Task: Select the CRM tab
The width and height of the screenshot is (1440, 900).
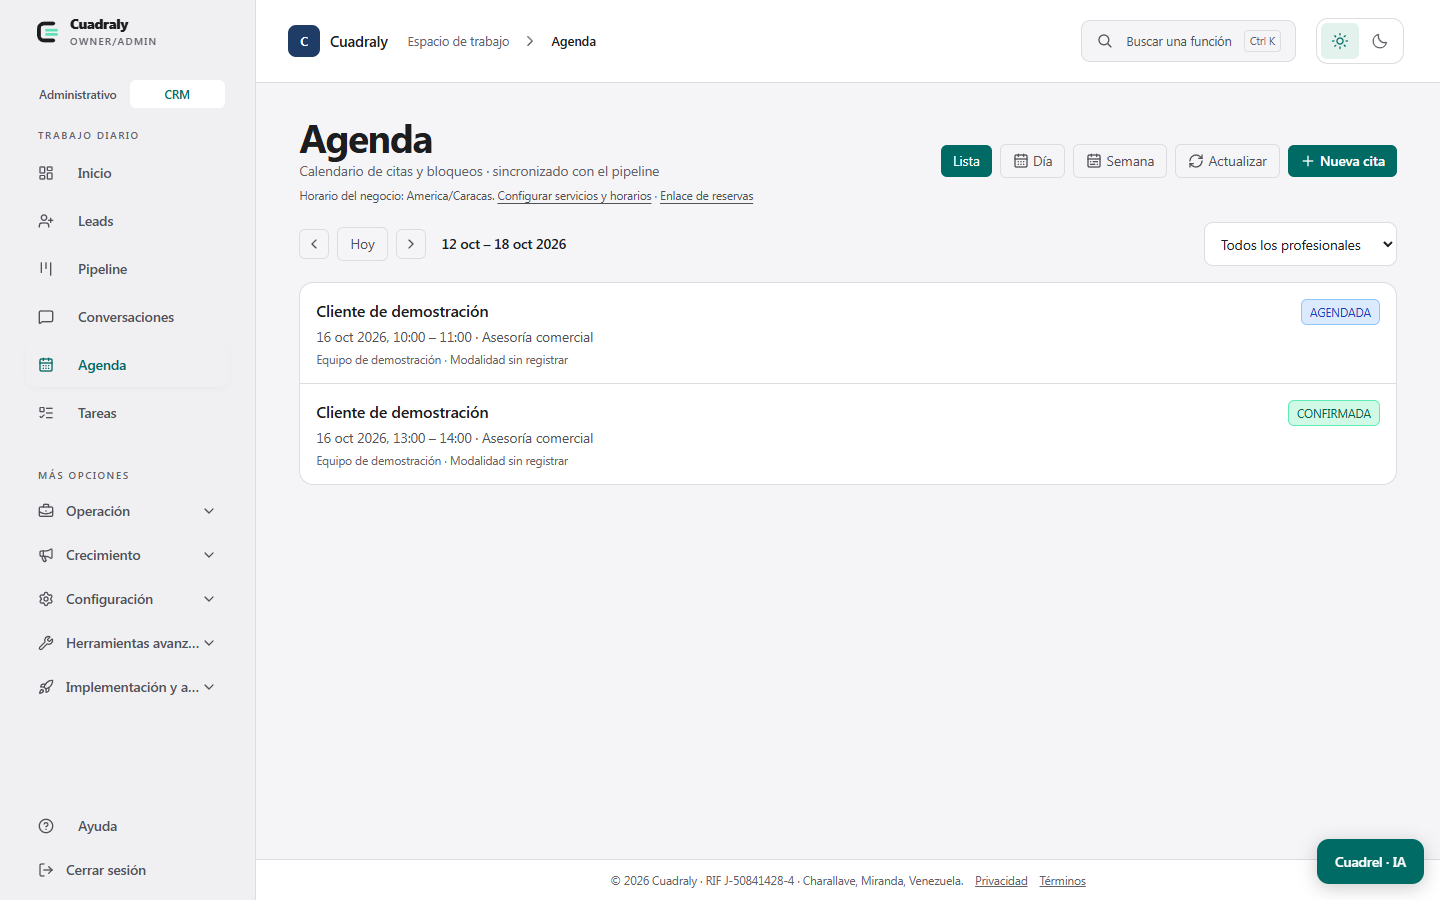Action: (x=177, y=94)
